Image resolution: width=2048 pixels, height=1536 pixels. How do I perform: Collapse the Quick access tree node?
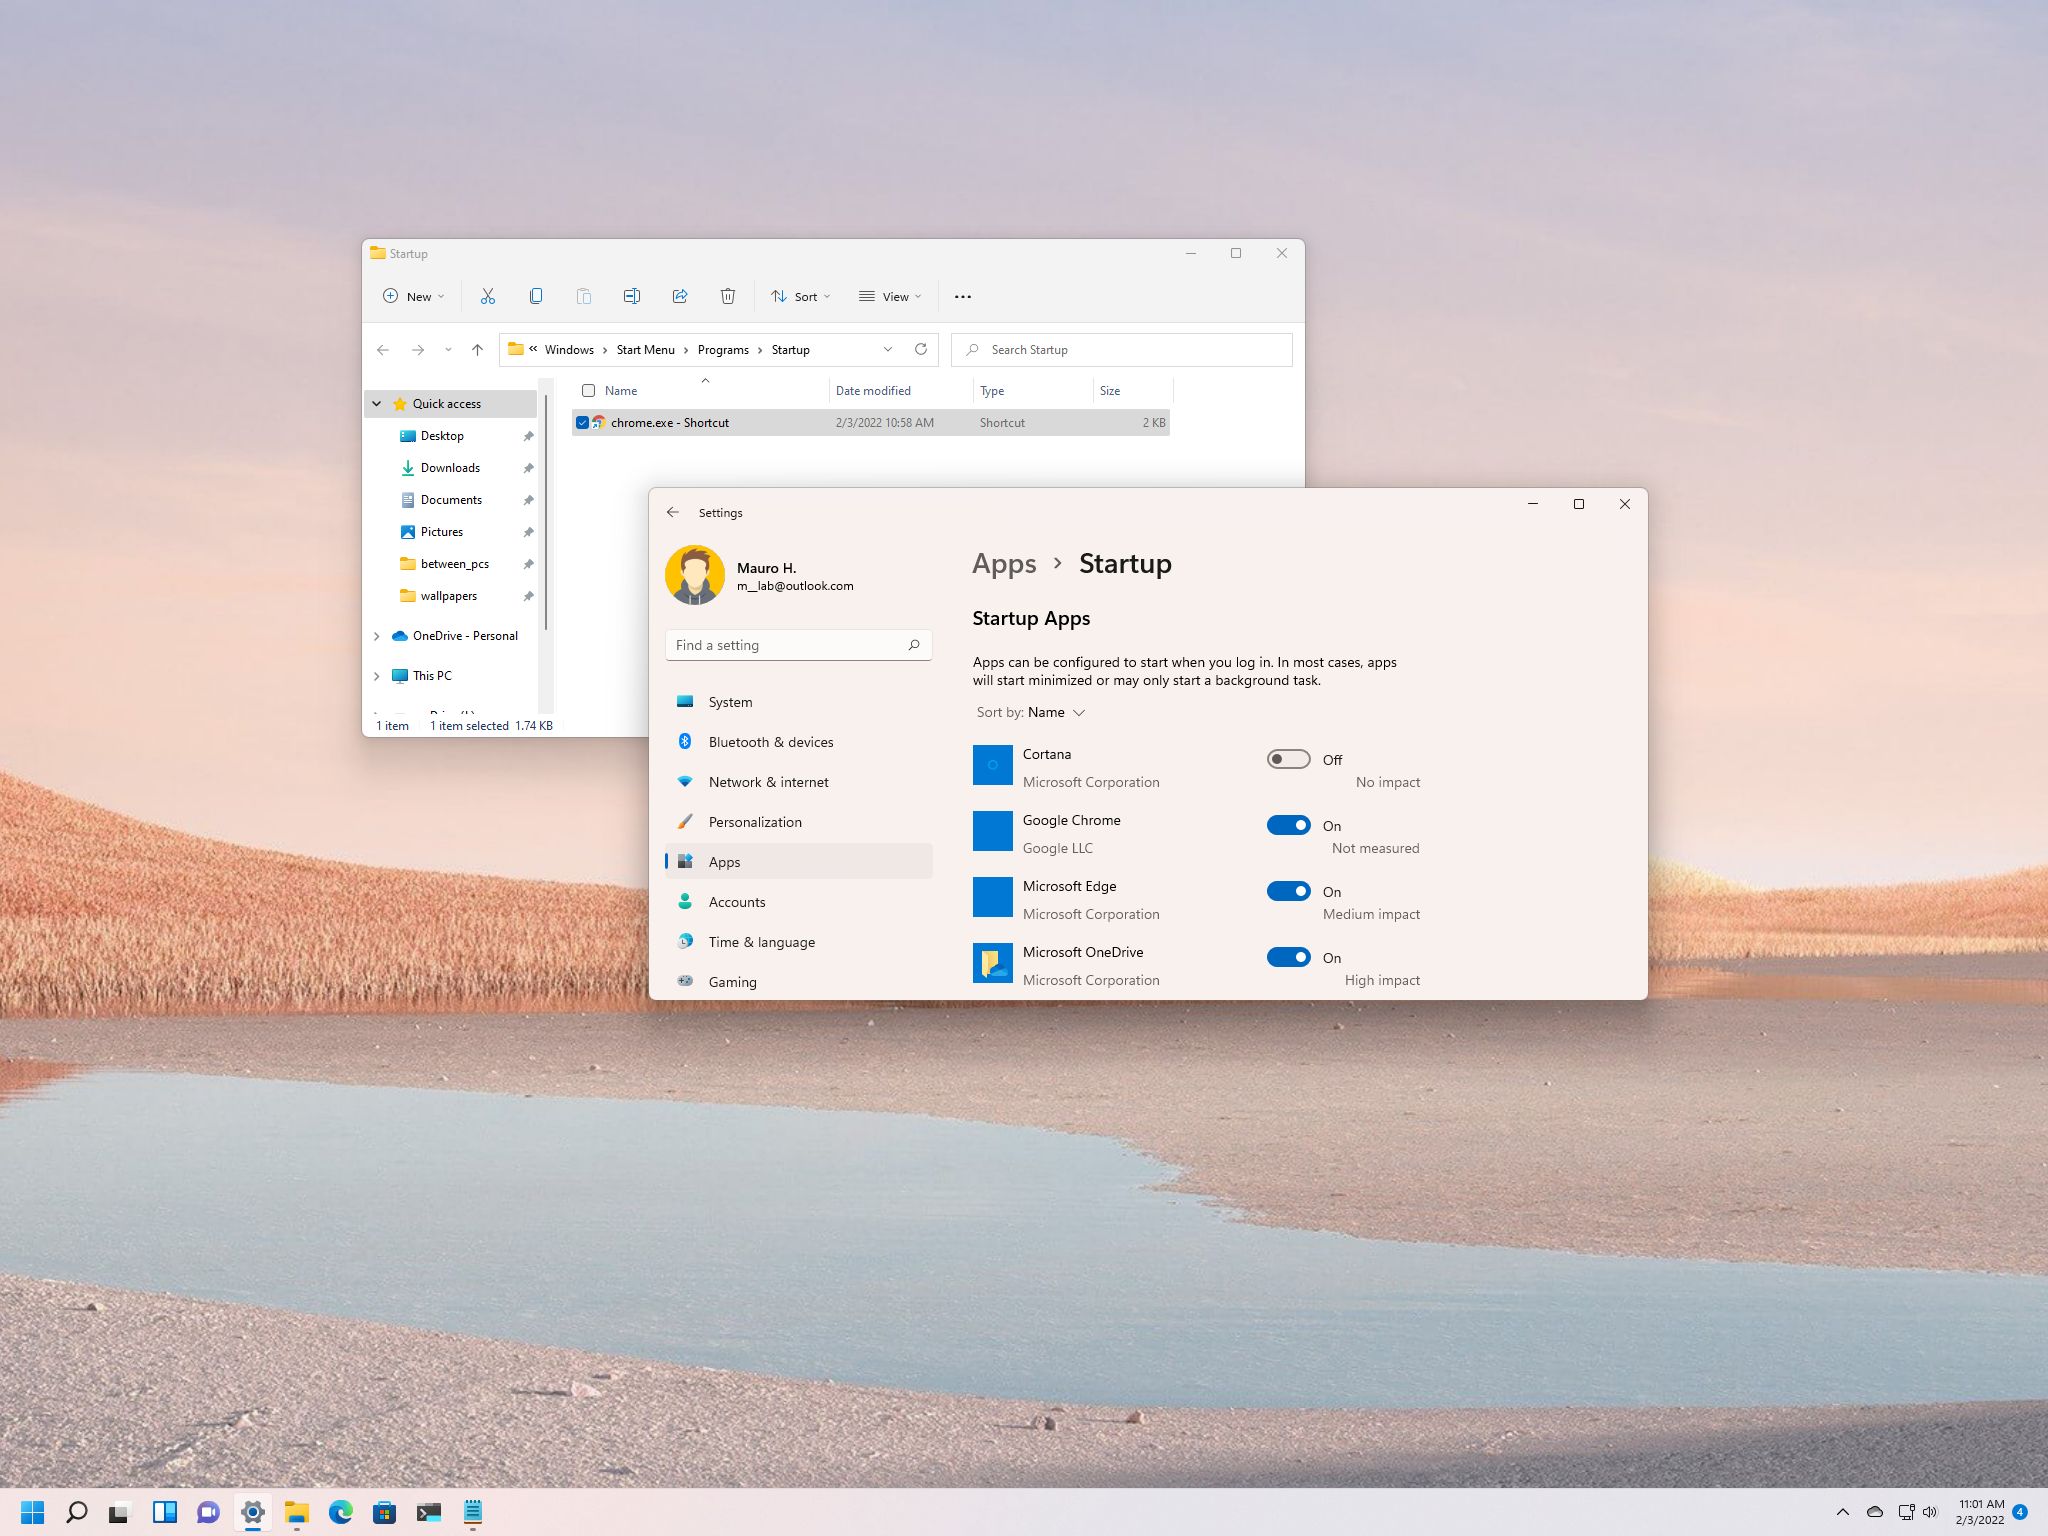[377, 404]
